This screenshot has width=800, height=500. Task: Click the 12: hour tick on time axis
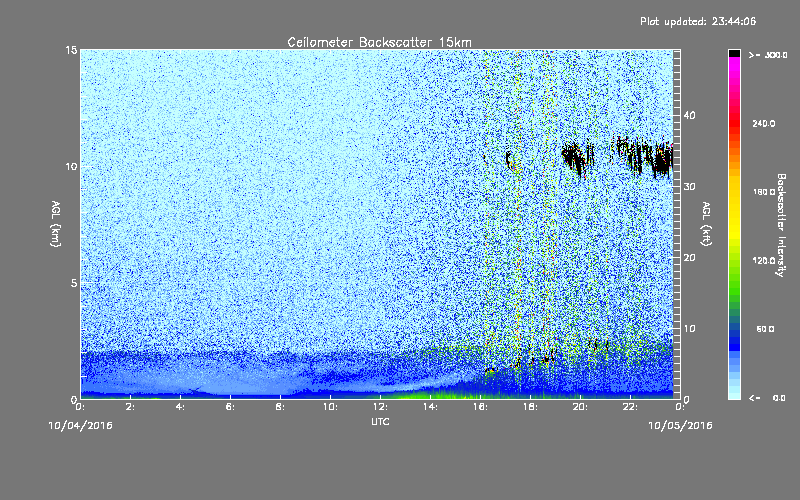[380, 407]
